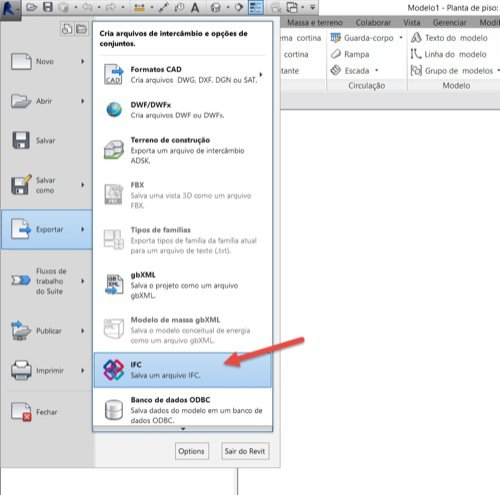
Task: Switch to the Colaborar ribbon tab
Action: [373, 23]
